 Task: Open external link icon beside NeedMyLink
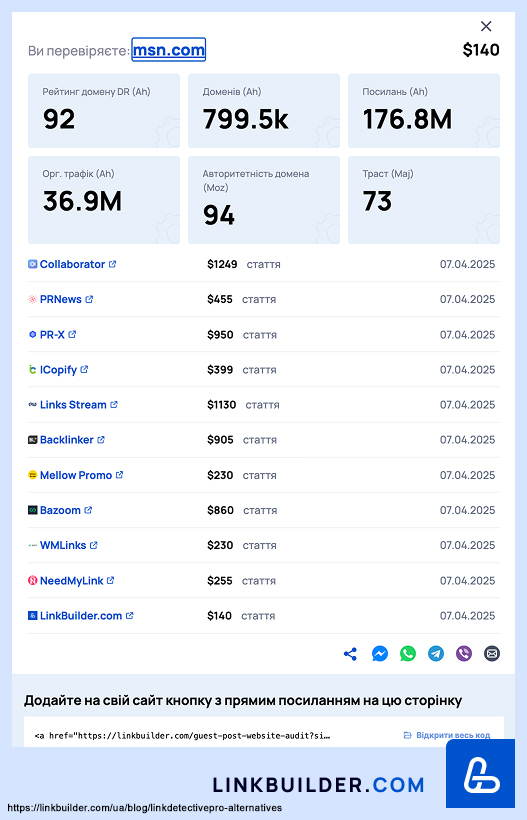pyautogui.click(x=110, y=580)
